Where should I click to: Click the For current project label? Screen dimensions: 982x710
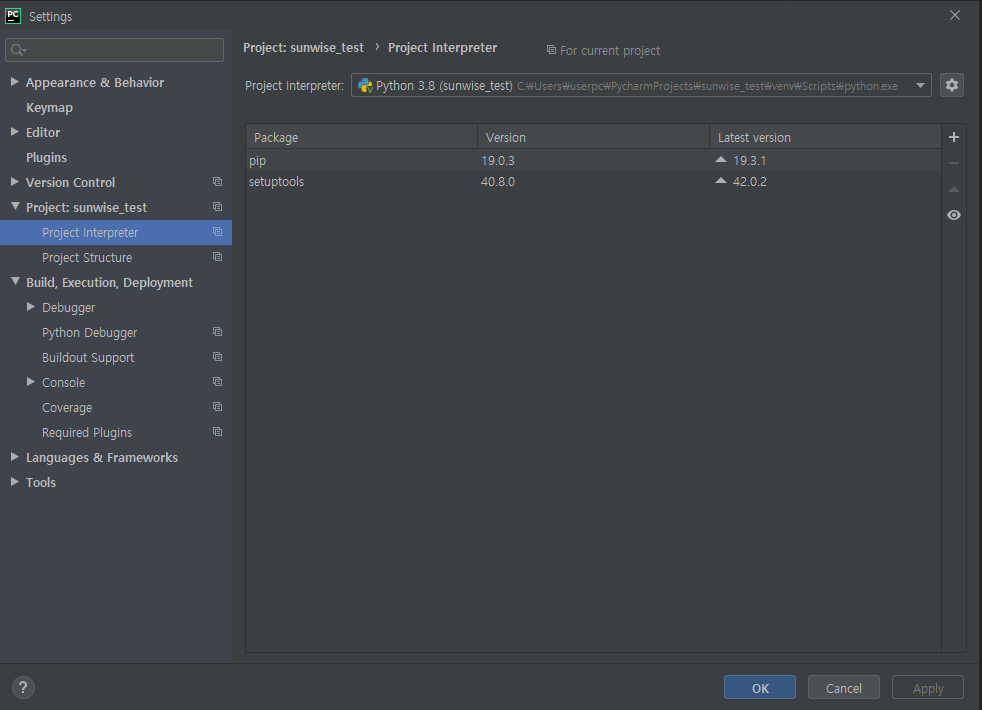[x=610, y=51]
